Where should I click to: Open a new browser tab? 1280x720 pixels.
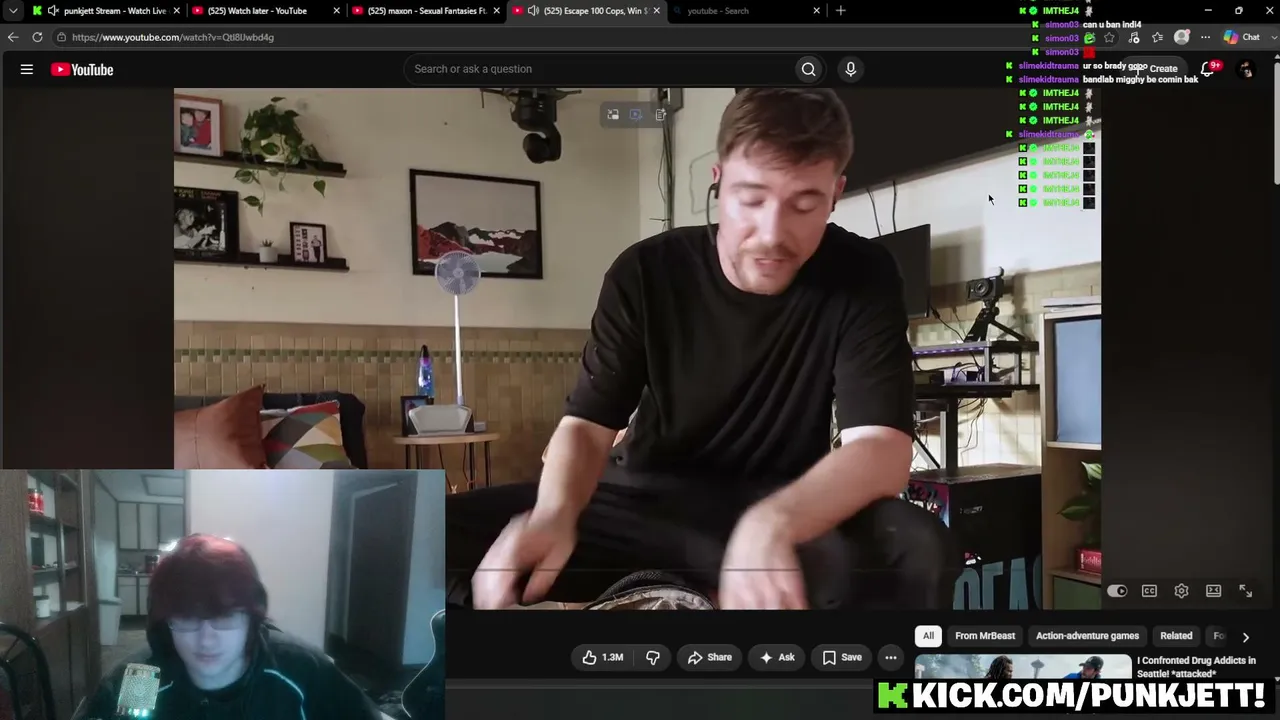[841, 11]
